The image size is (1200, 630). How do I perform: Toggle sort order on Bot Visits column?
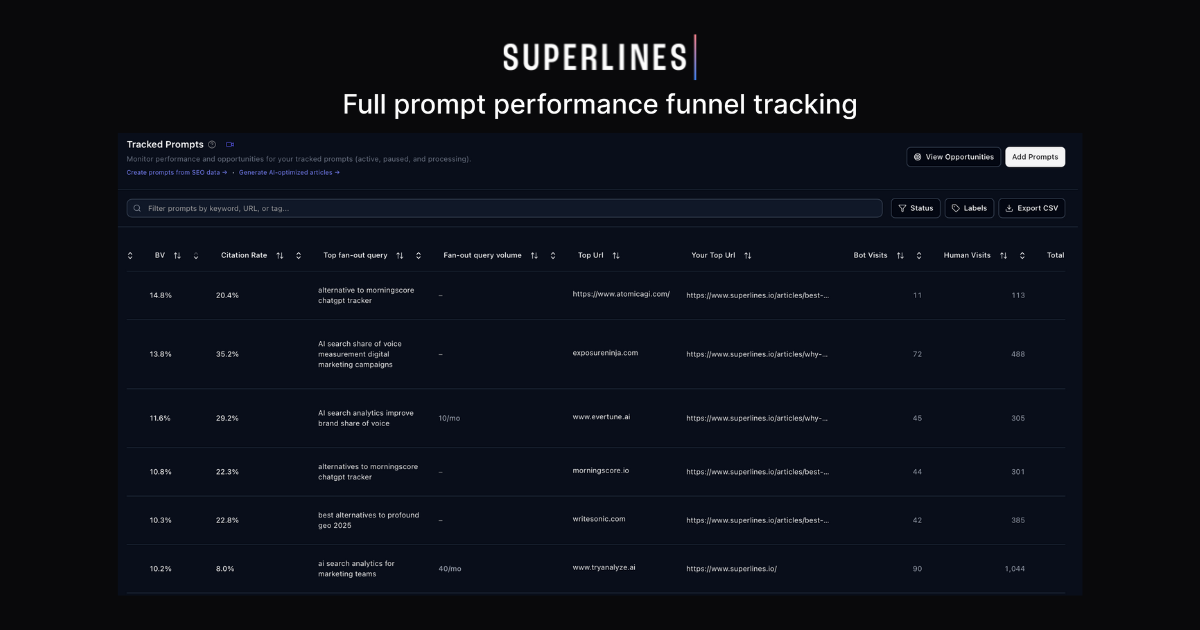(x=898, y=255)
